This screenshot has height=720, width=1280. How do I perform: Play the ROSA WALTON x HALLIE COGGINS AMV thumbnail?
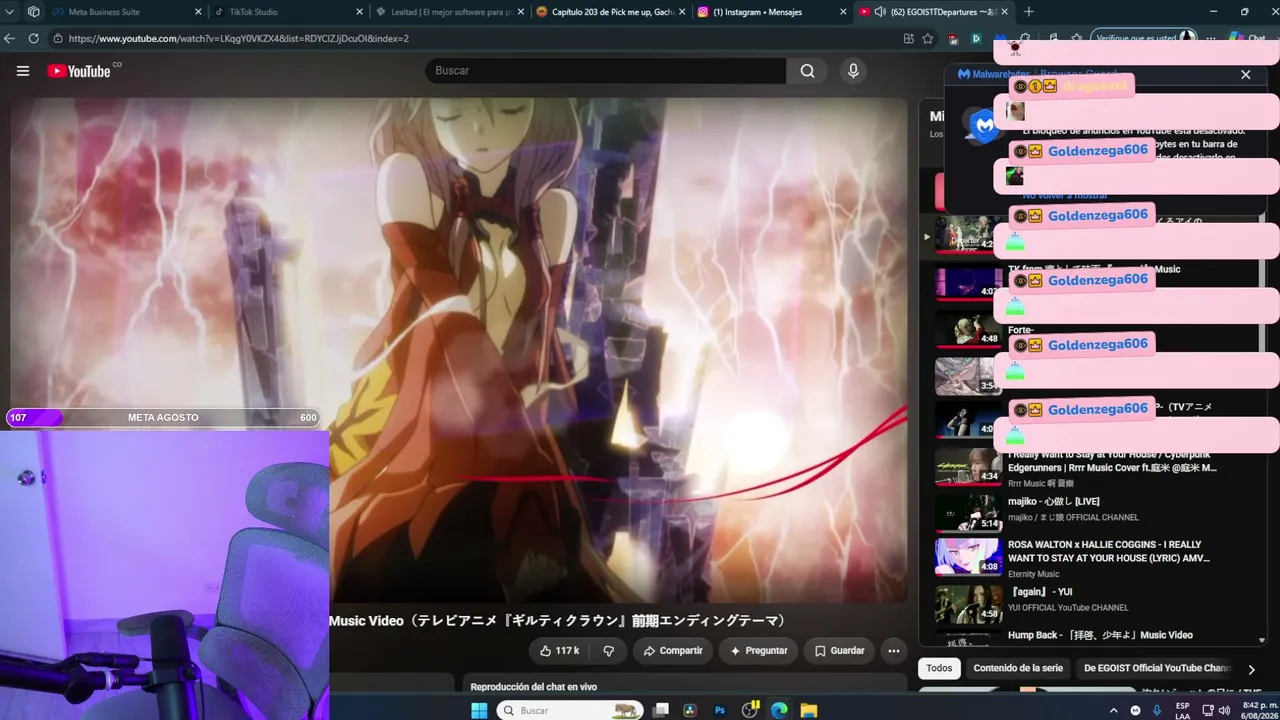(968, 557)
